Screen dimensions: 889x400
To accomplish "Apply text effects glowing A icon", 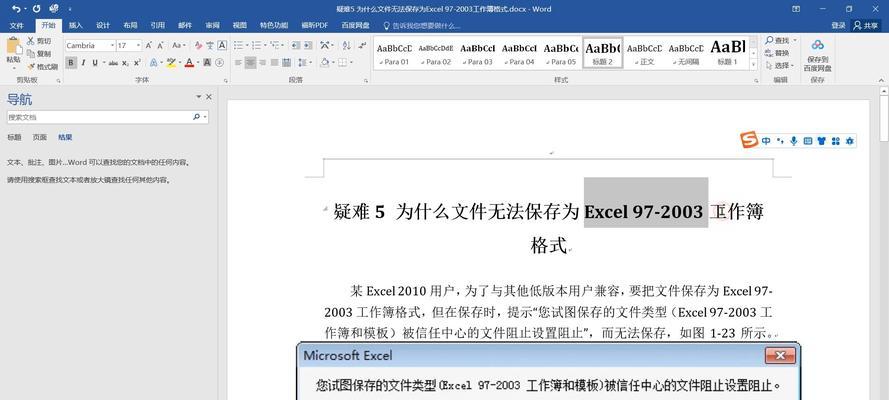I will coord(153,62).
